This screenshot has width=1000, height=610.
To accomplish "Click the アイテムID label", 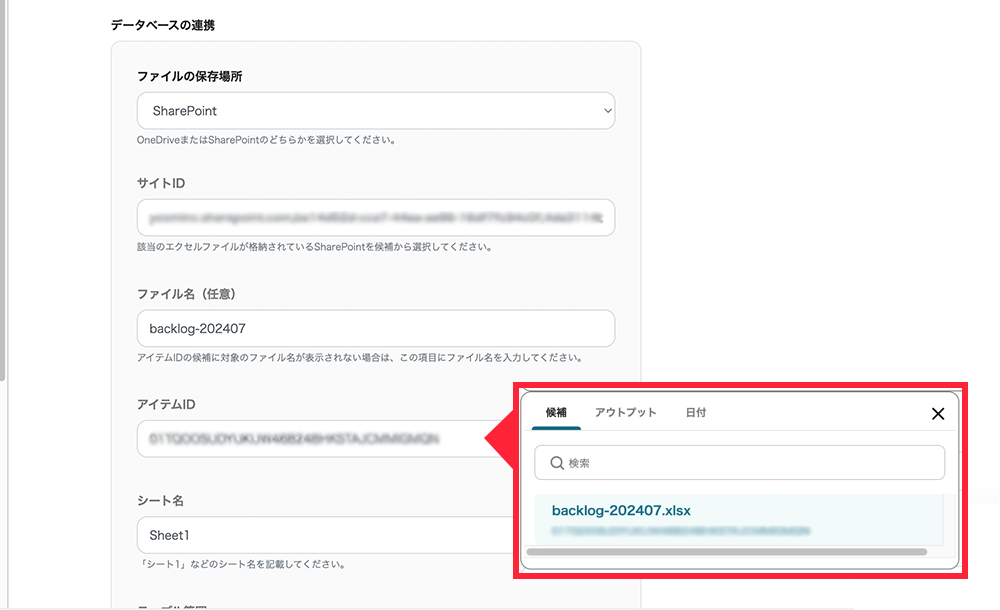I will click(166, 404).
